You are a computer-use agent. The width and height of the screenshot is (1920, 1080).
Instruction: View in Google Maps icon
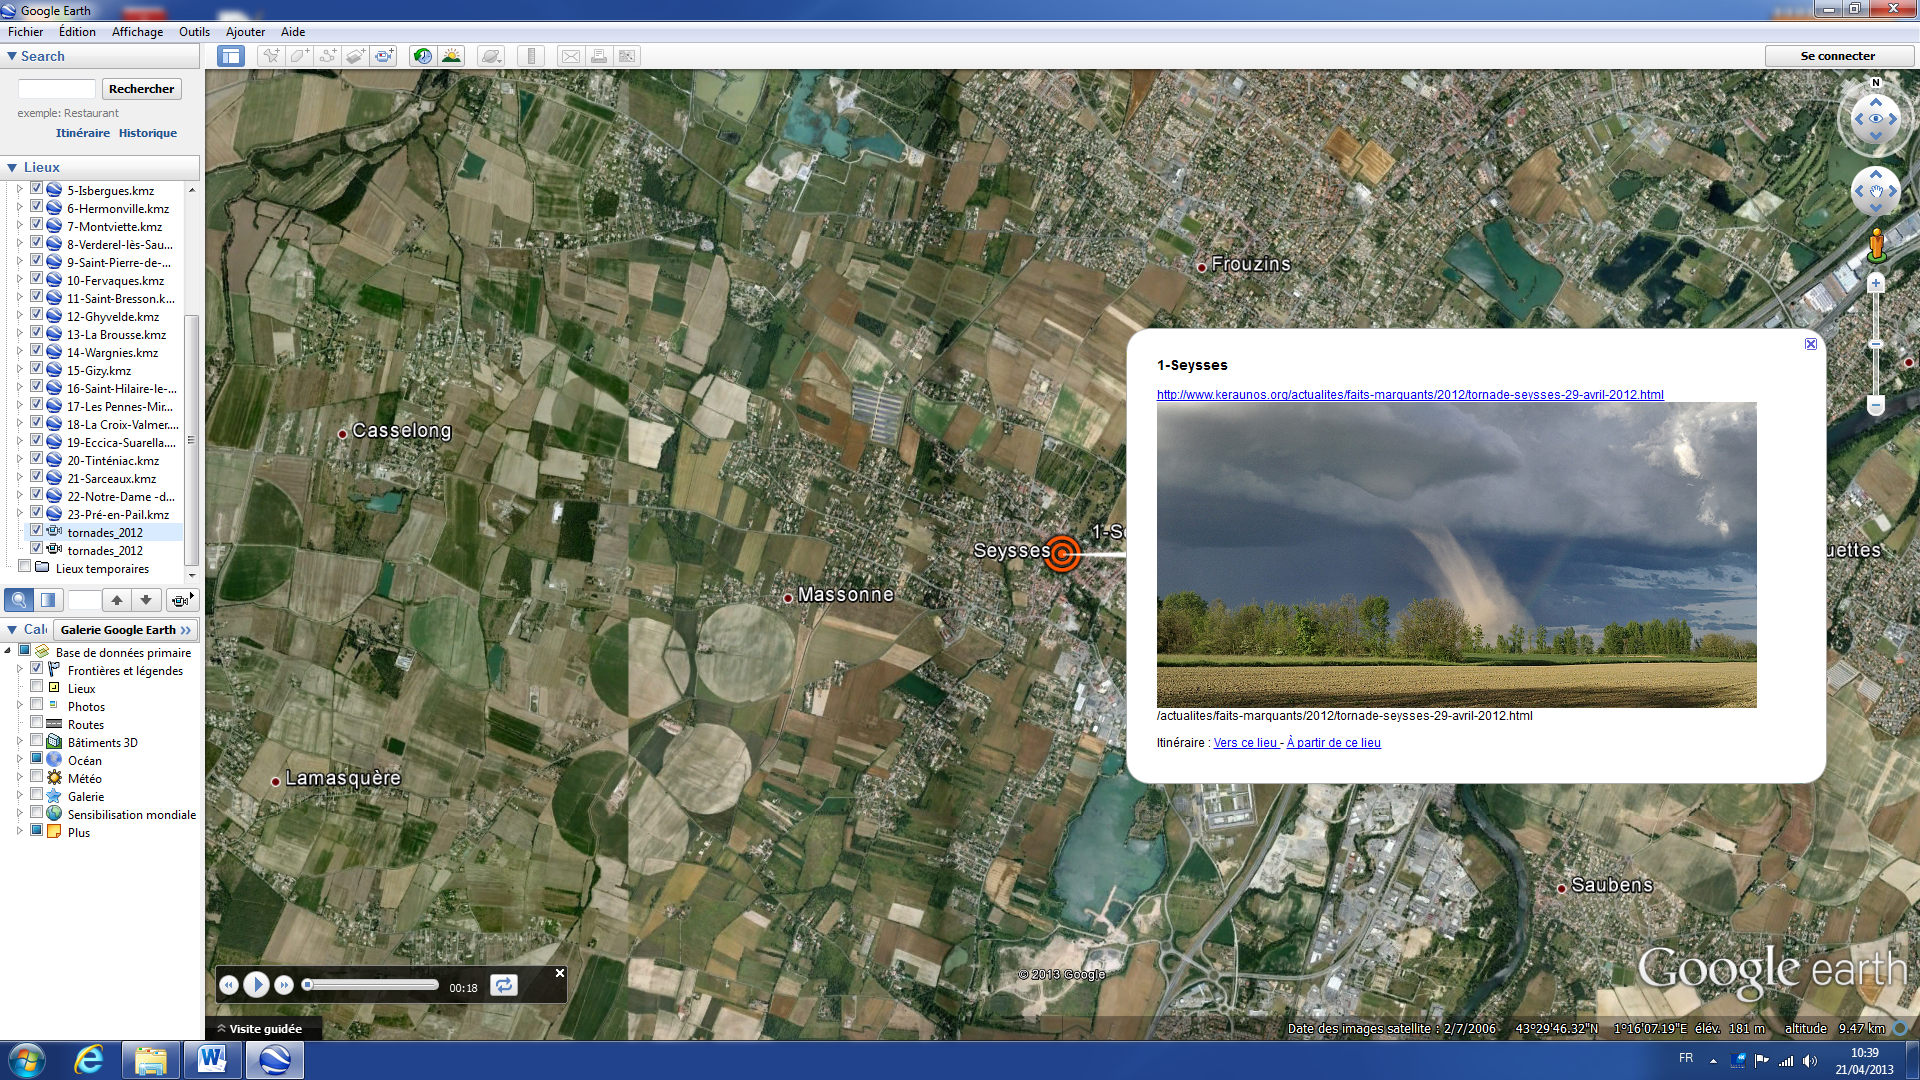pyautogui.click(x=627, y=56)
